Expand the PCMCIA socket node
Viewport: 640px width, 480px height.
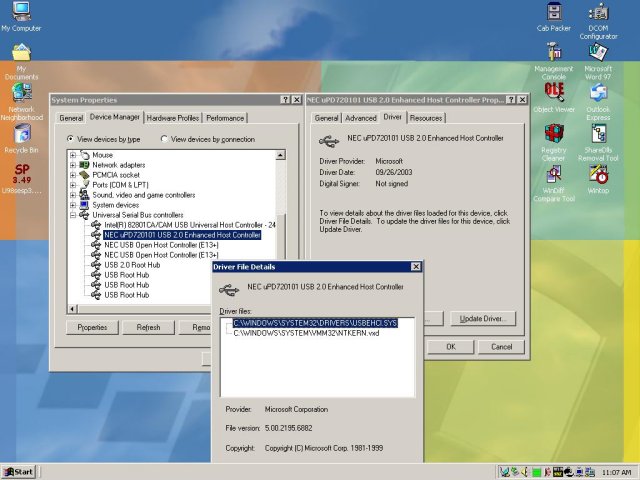point(73,175)
